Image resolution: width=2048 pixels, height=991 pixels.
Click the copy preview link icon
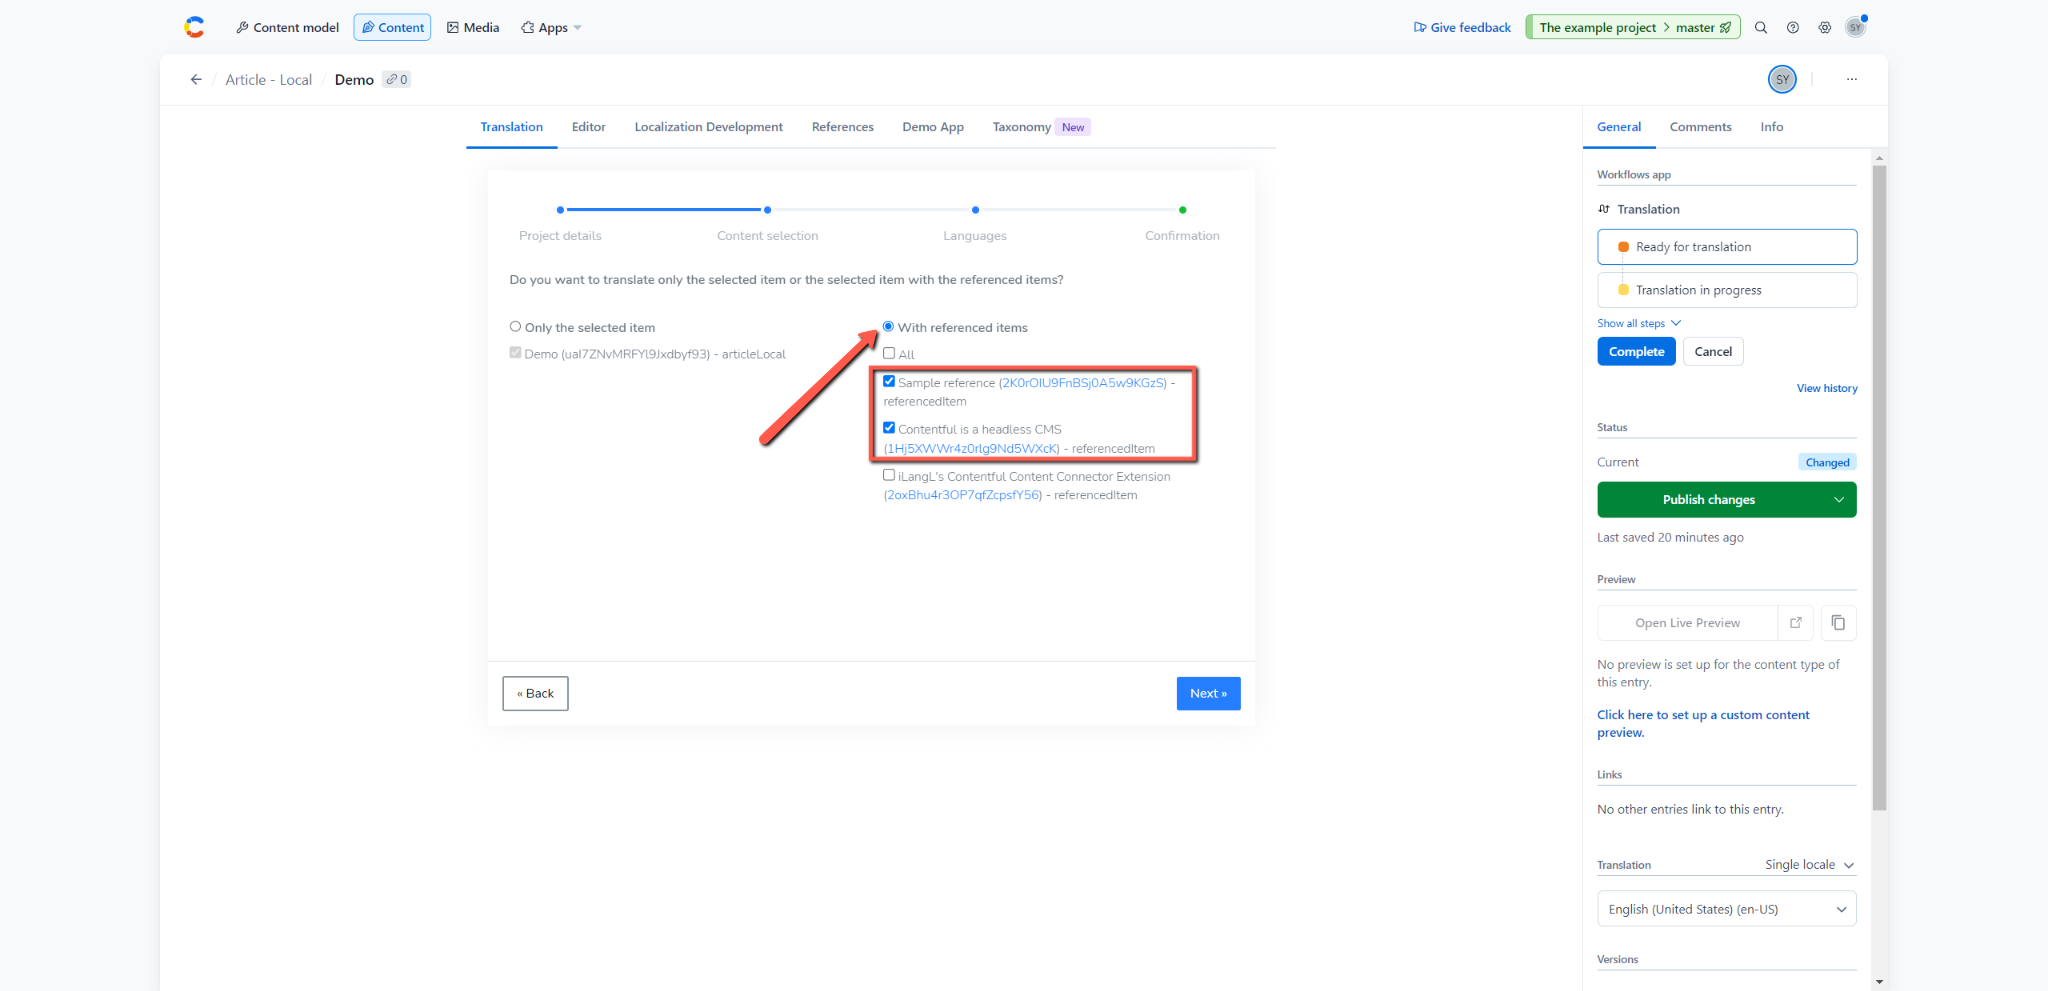click(x=1838, y=623)
